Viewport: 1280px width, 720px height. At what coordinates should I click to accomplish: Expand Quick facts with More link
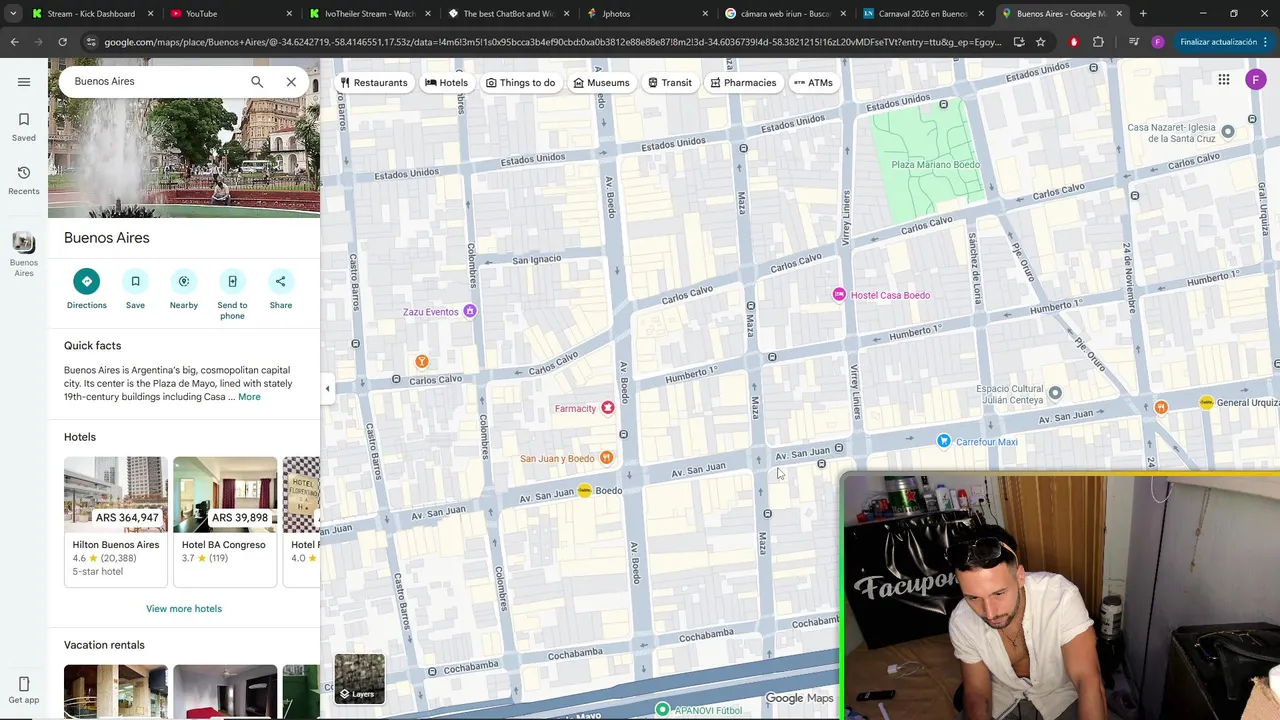[249, 397]
